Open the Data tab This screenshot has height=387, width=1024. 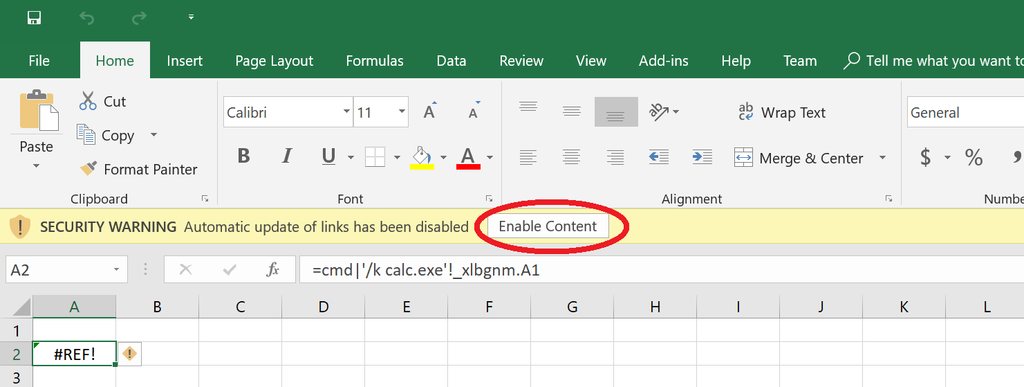(x=451, y=61)
